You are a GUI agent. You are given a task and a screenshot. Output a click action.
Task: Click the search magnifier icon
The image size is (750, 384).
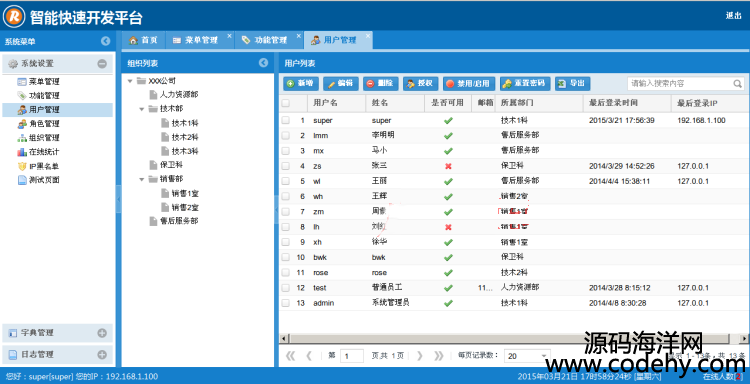[x=738, y=84]
